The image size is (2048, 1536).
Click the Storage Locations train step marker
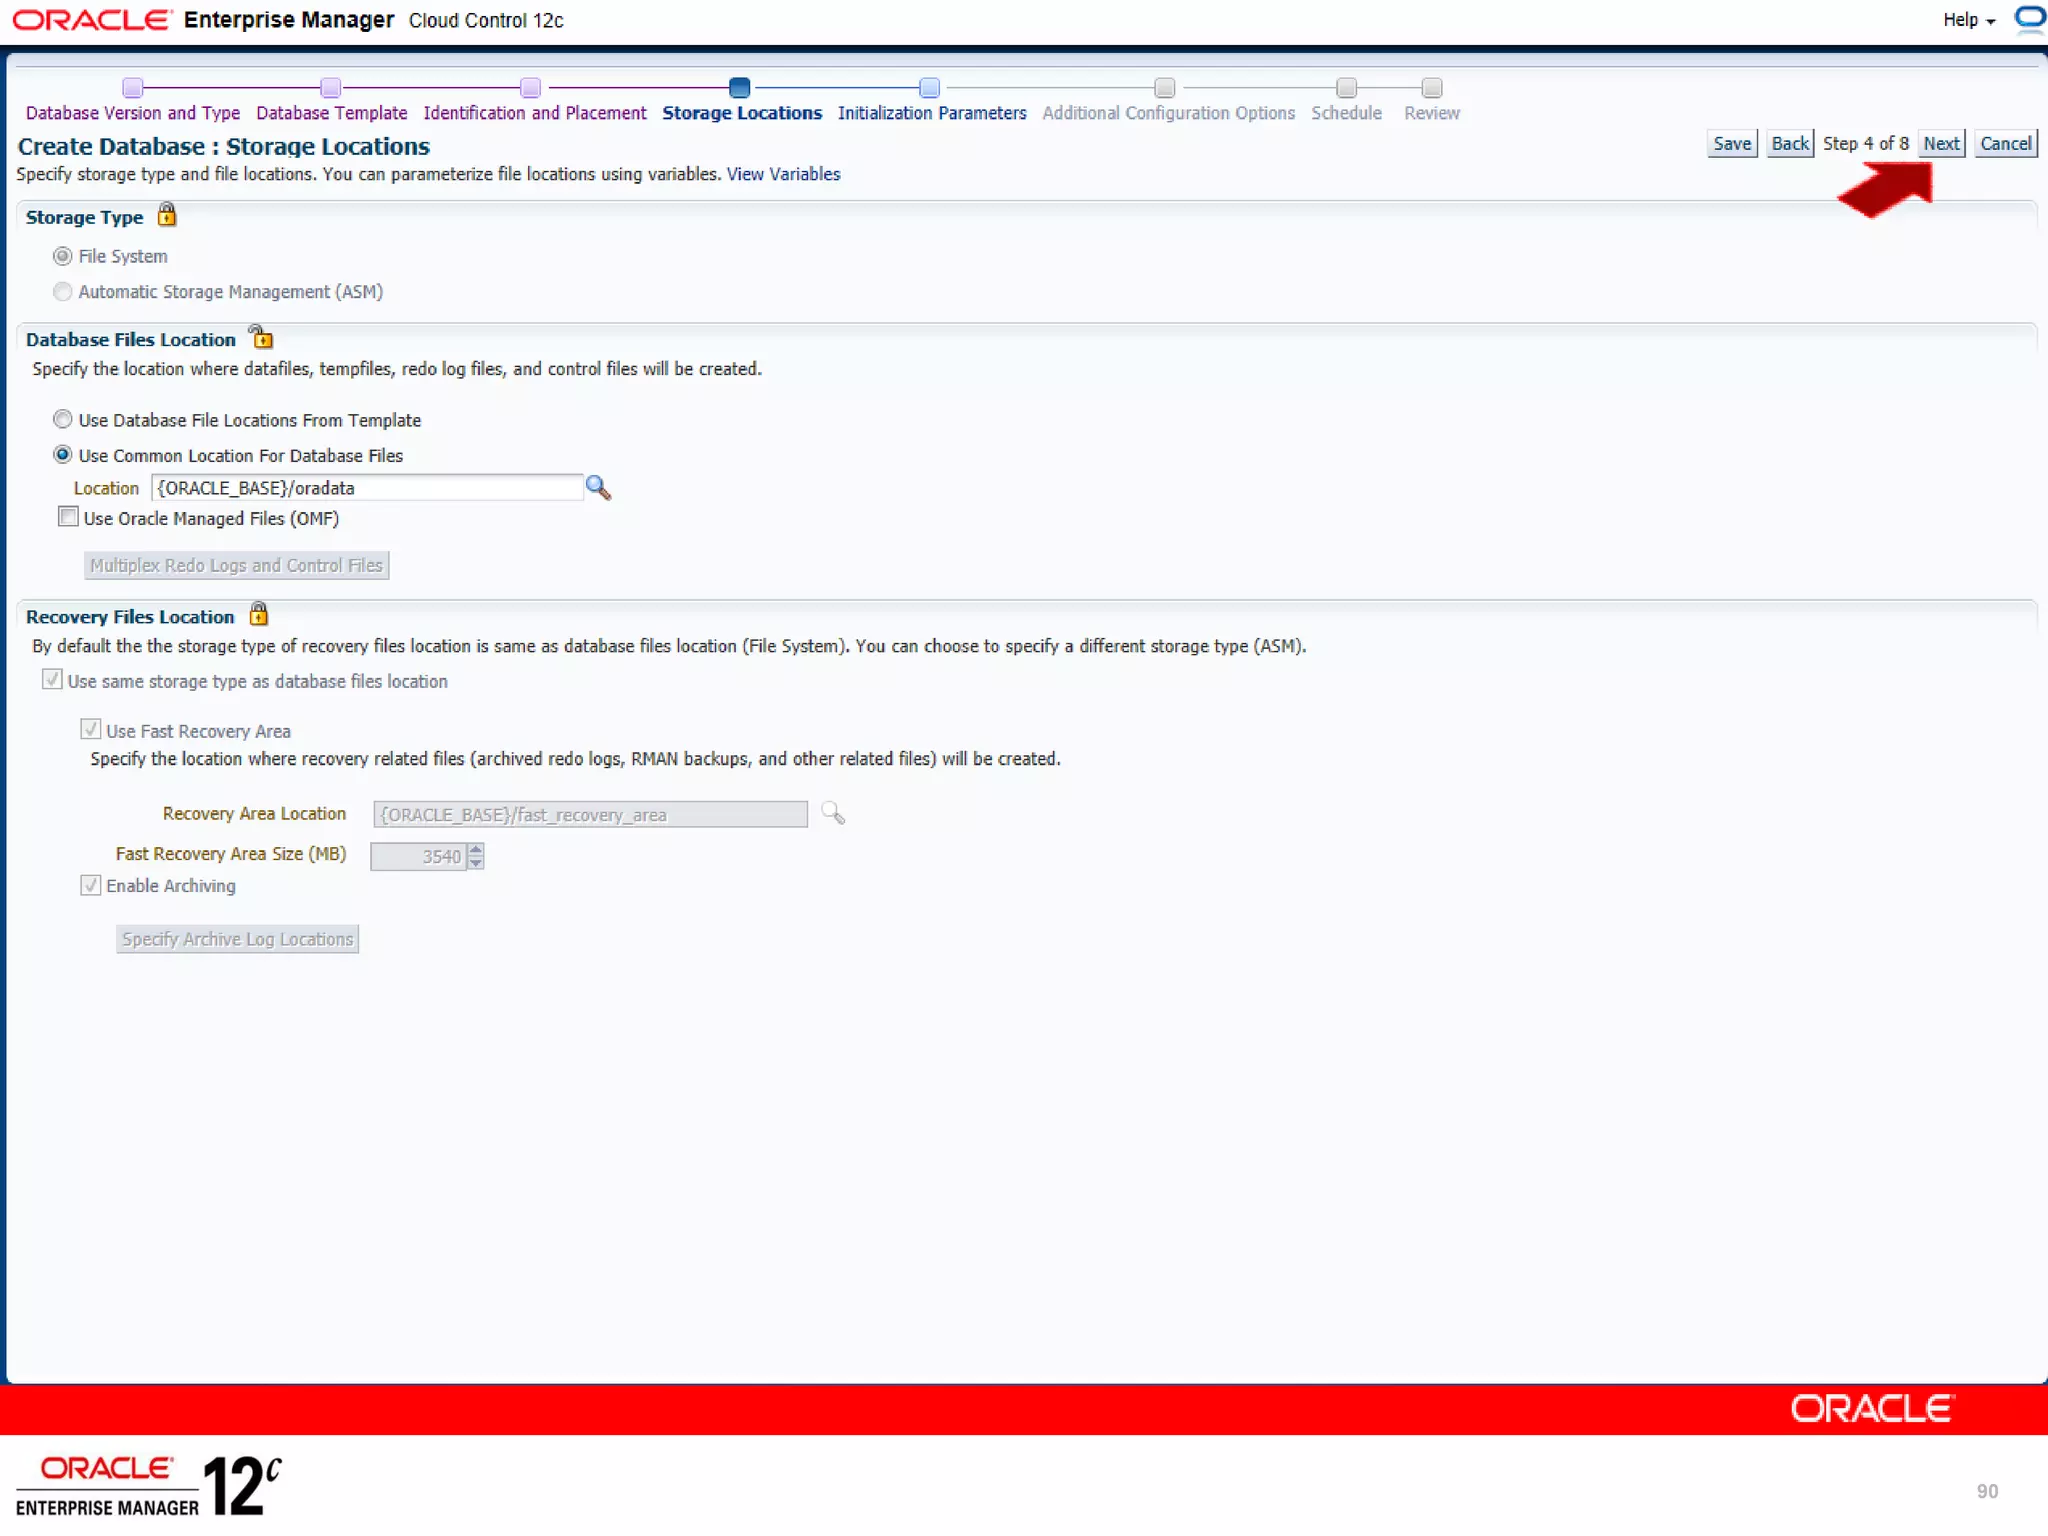(x=739, y=88)
